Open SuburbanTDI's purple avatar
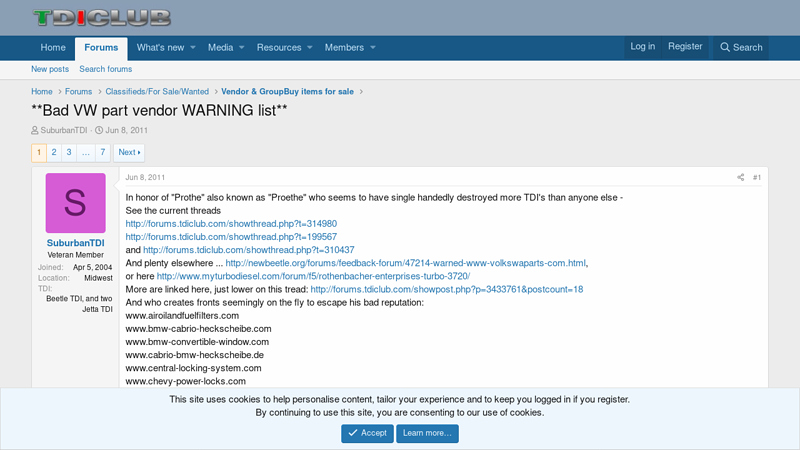 (76, 203)
